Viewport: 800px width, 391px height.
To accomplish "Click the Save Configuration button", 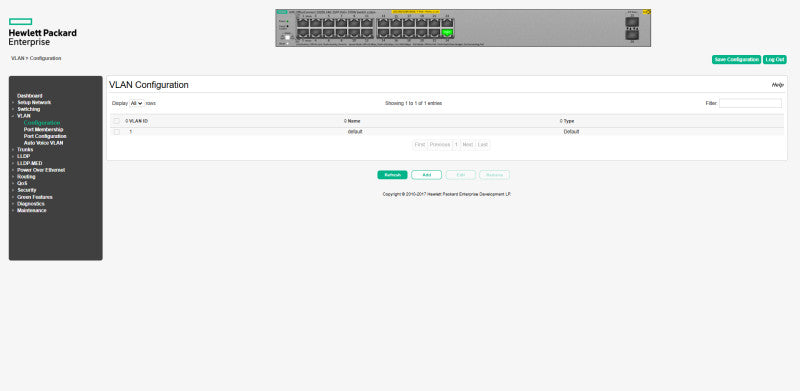I will [736, 60].
